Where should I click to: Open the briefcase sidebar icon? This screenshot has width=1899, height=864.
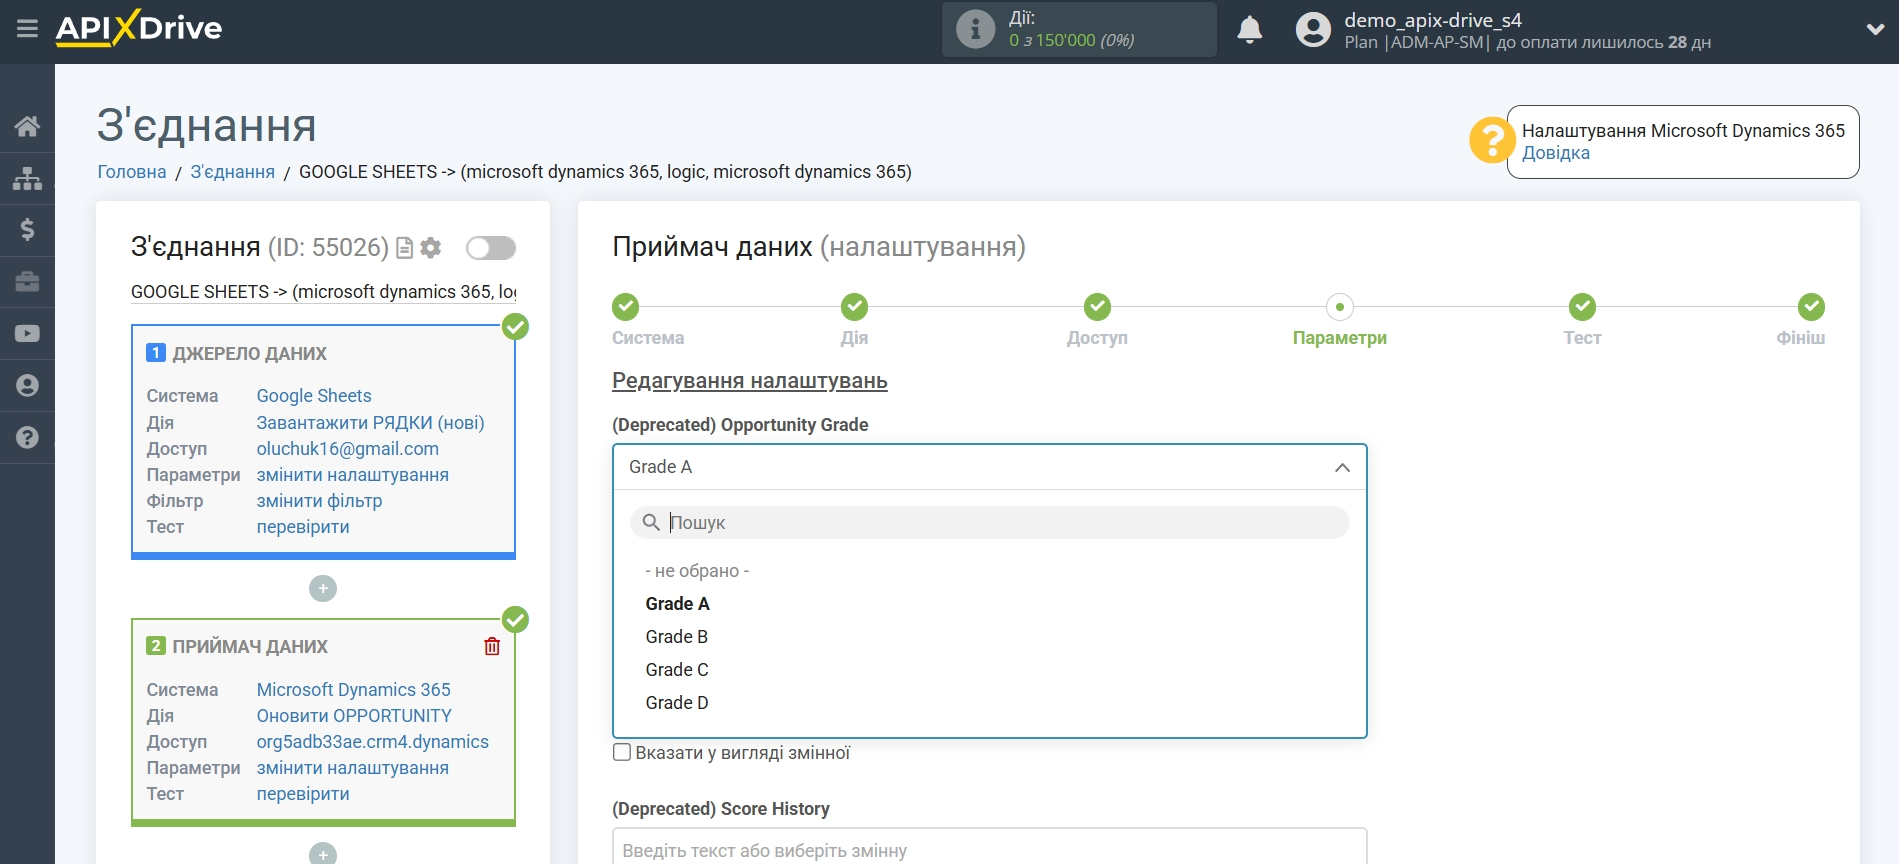(x=27, y=282)
